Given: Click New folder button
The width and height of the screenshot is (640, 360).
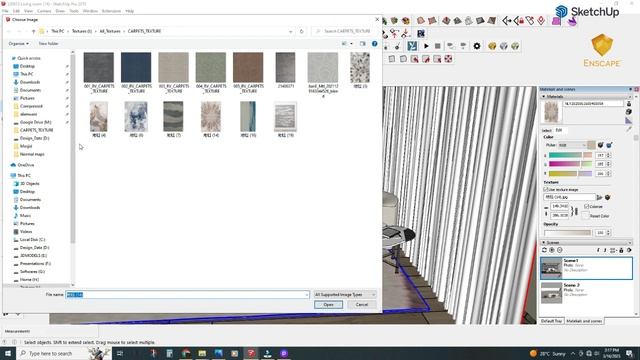Looking at the screenshot, I should point(49,44).
